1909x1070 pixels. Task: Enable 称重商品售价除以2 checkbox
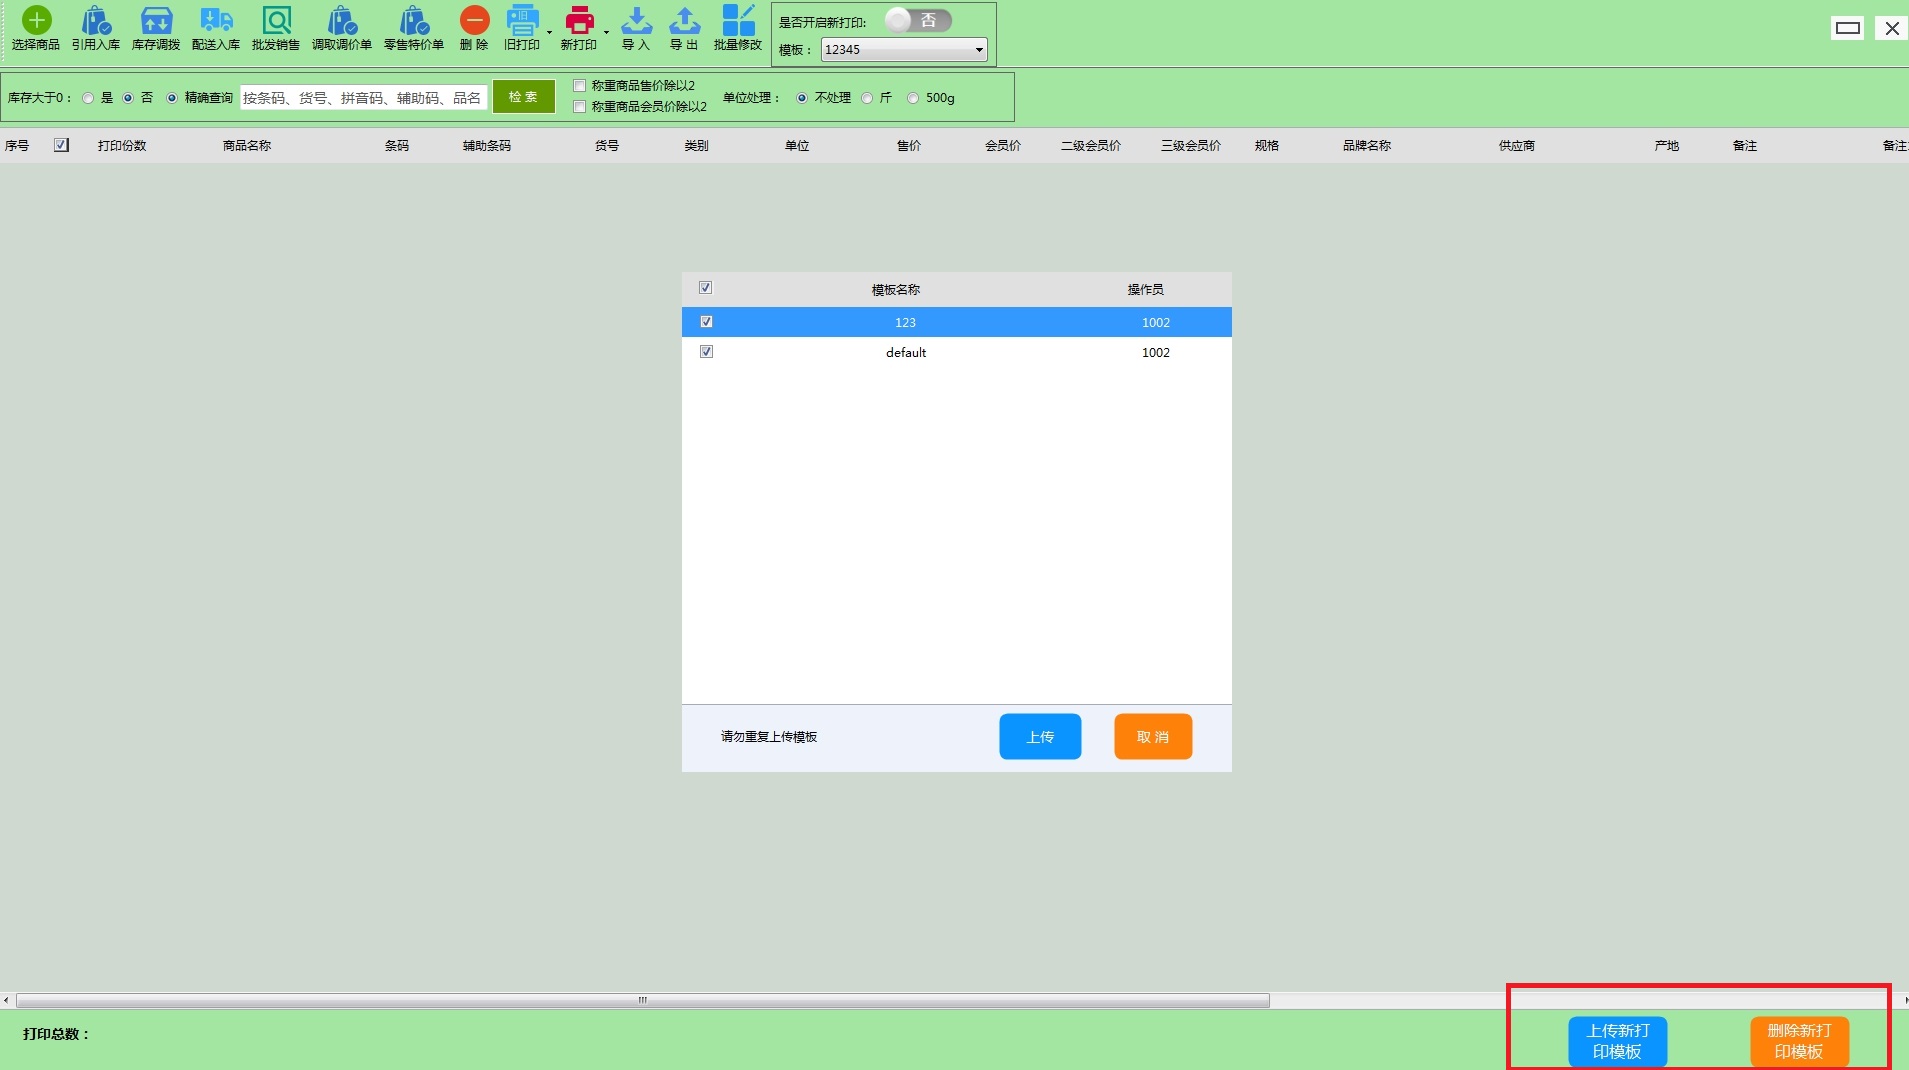[x=579, y=86]
